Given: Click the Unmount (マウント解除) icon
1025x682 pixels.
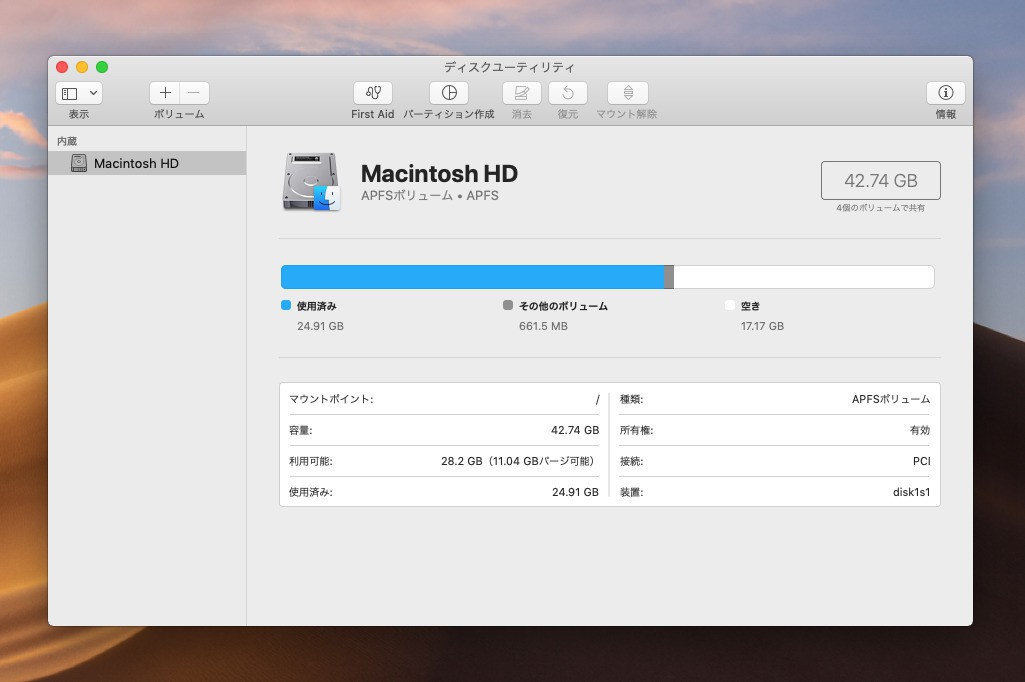Looking at the screenshot, I should click(627, 93).
